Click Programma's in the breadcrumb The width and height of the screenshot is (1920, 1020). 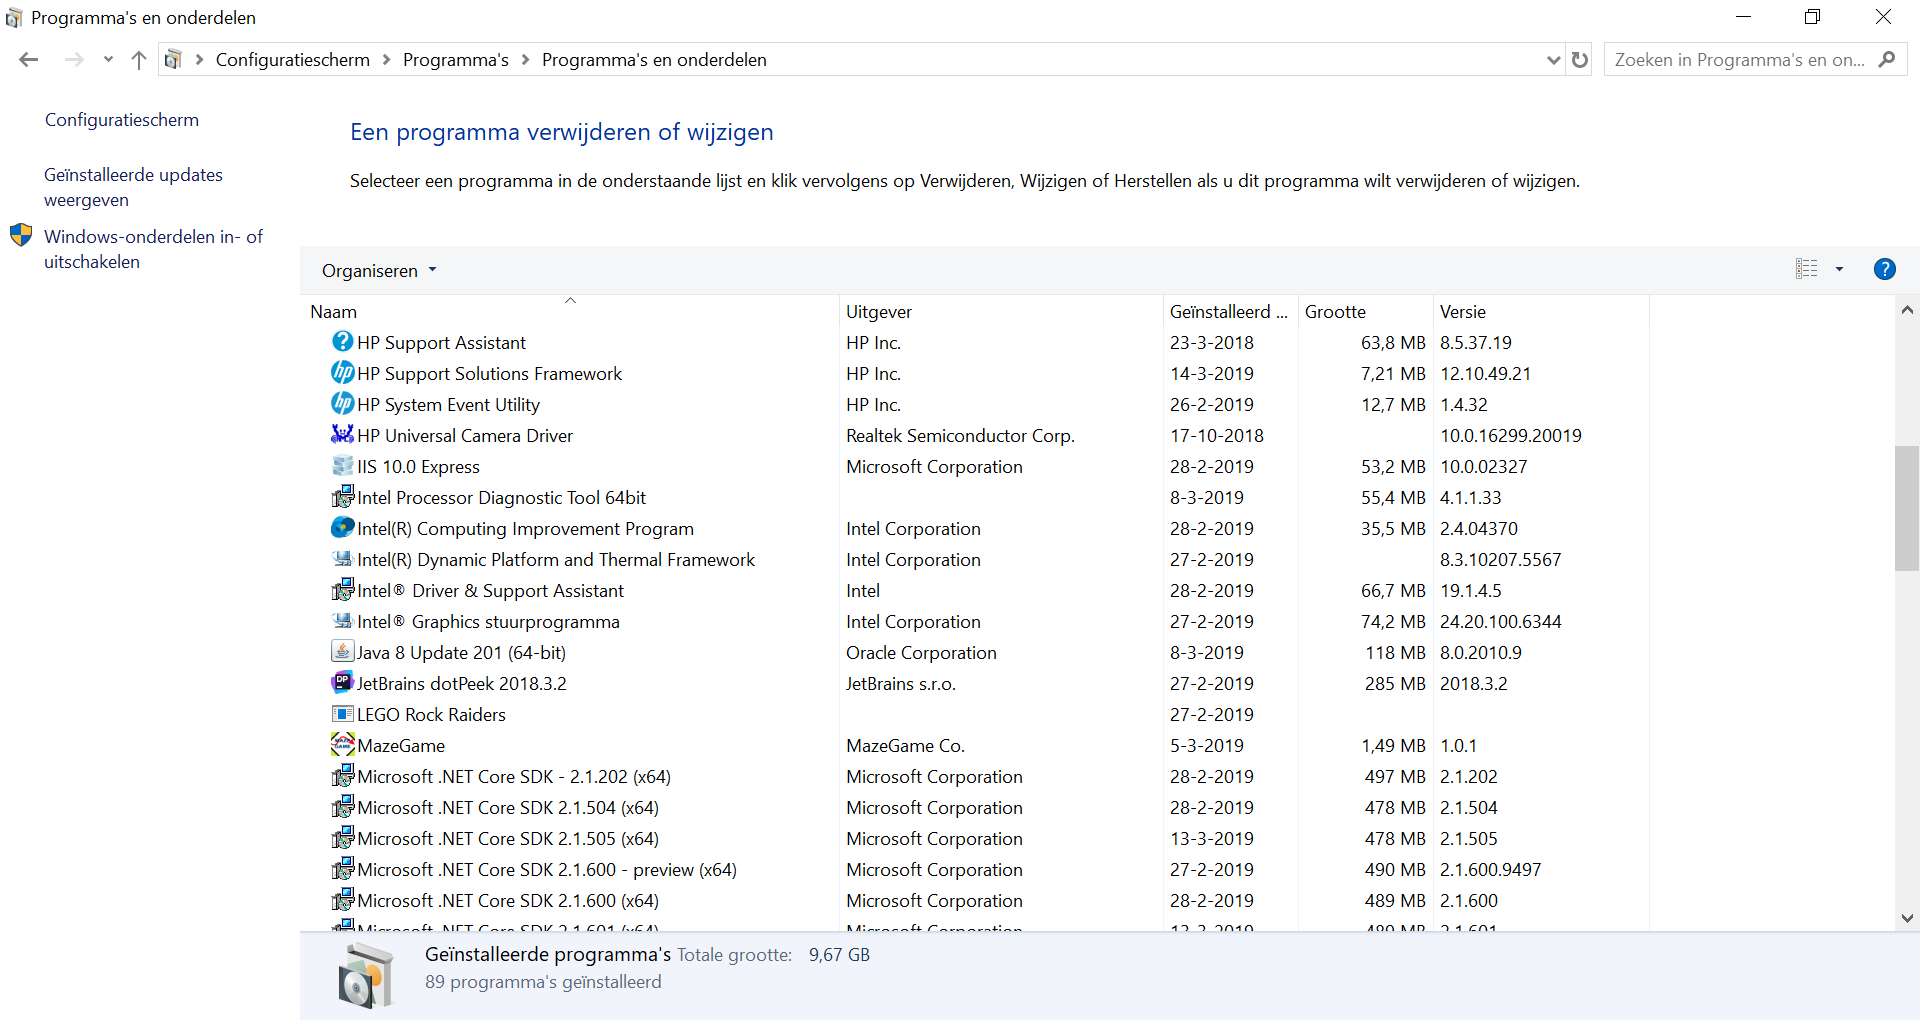pyautogui.click(x=456, y=60)
